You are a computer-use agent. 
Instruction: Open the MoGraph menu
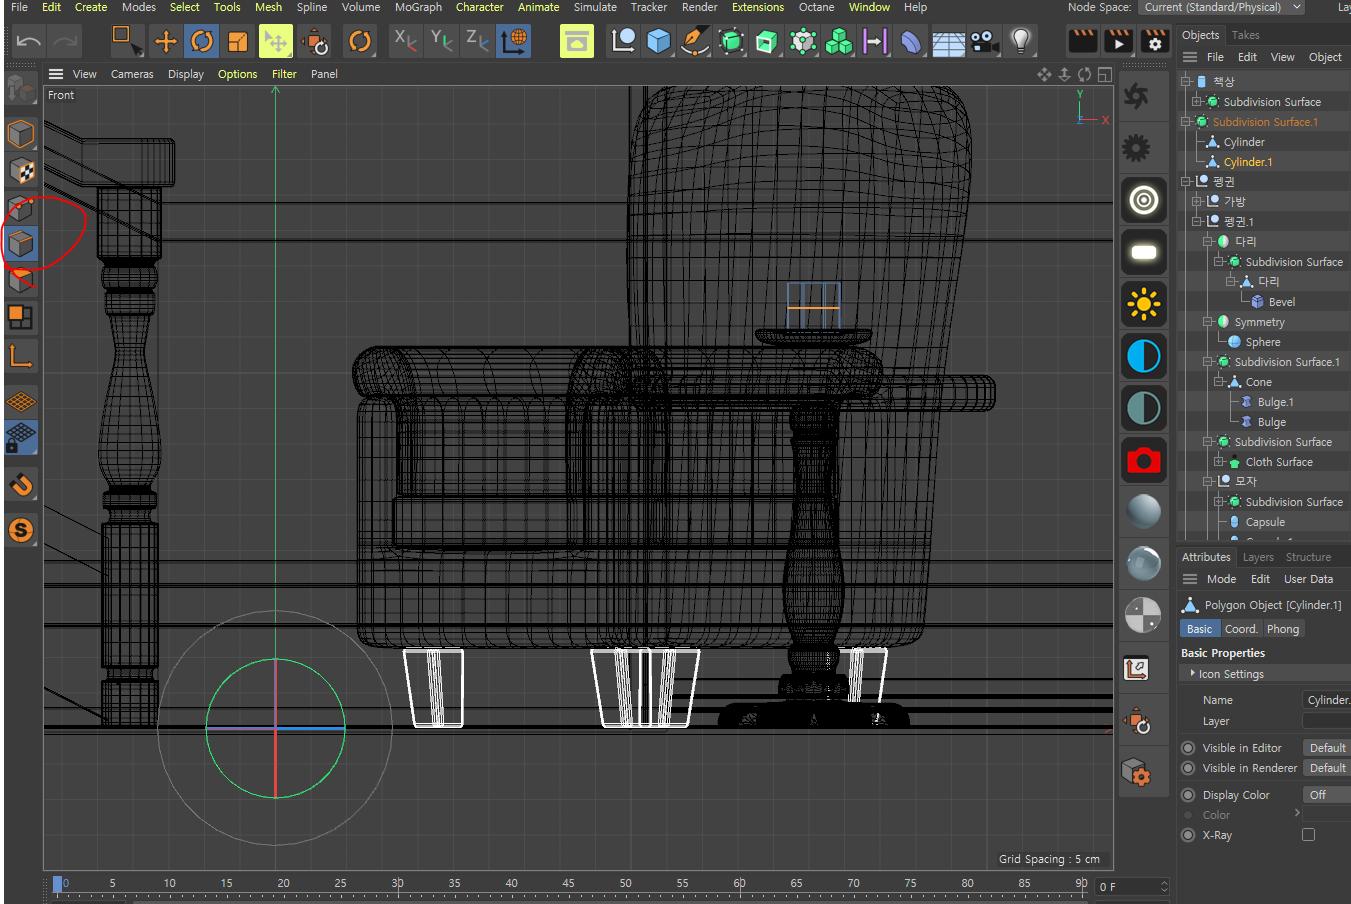click(x=418, y=7)
